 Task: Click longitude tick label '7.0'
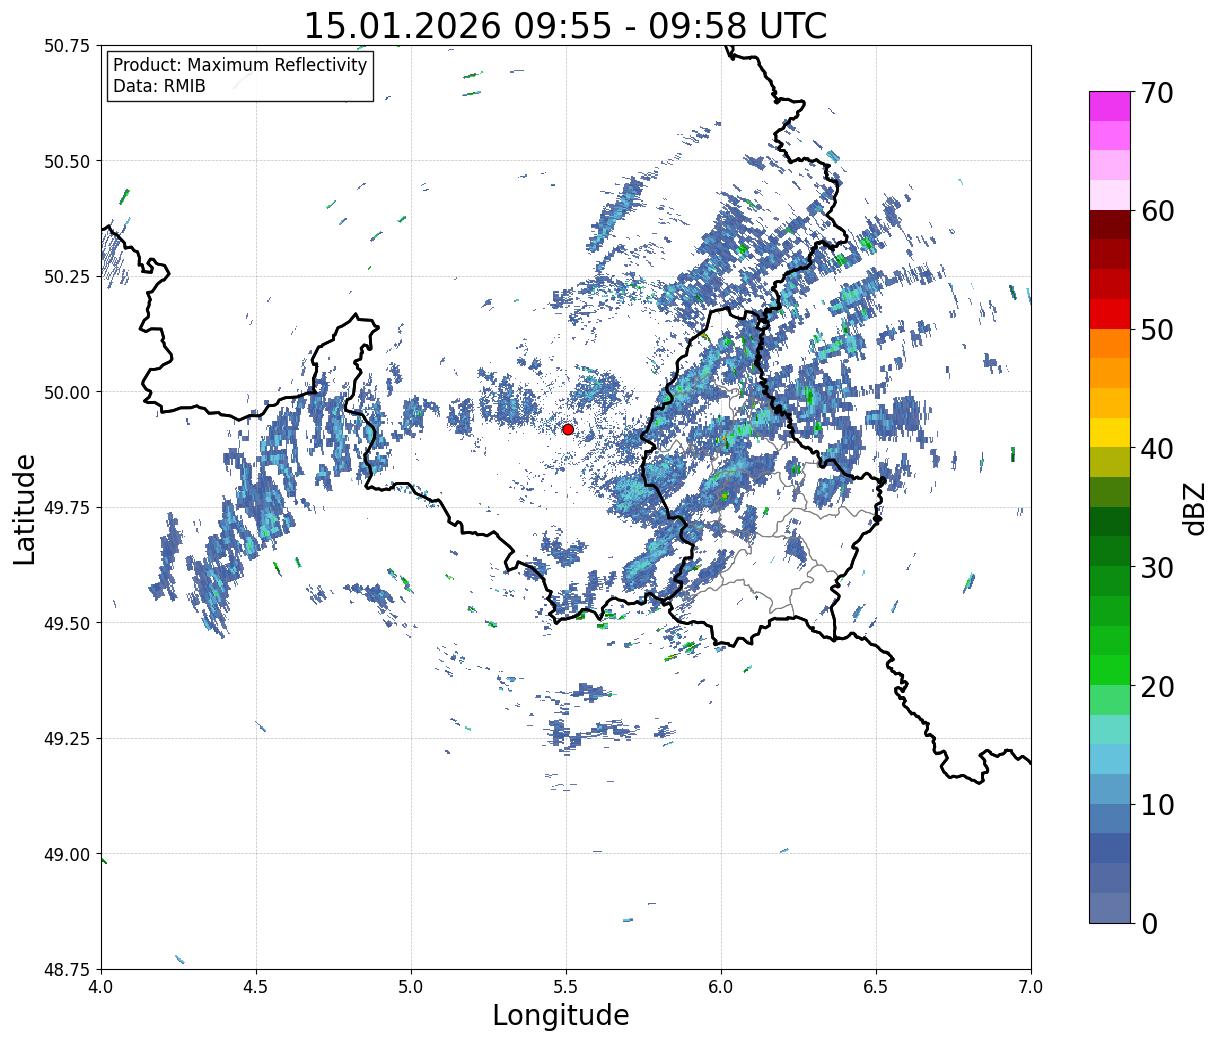tap(1031, 987)
